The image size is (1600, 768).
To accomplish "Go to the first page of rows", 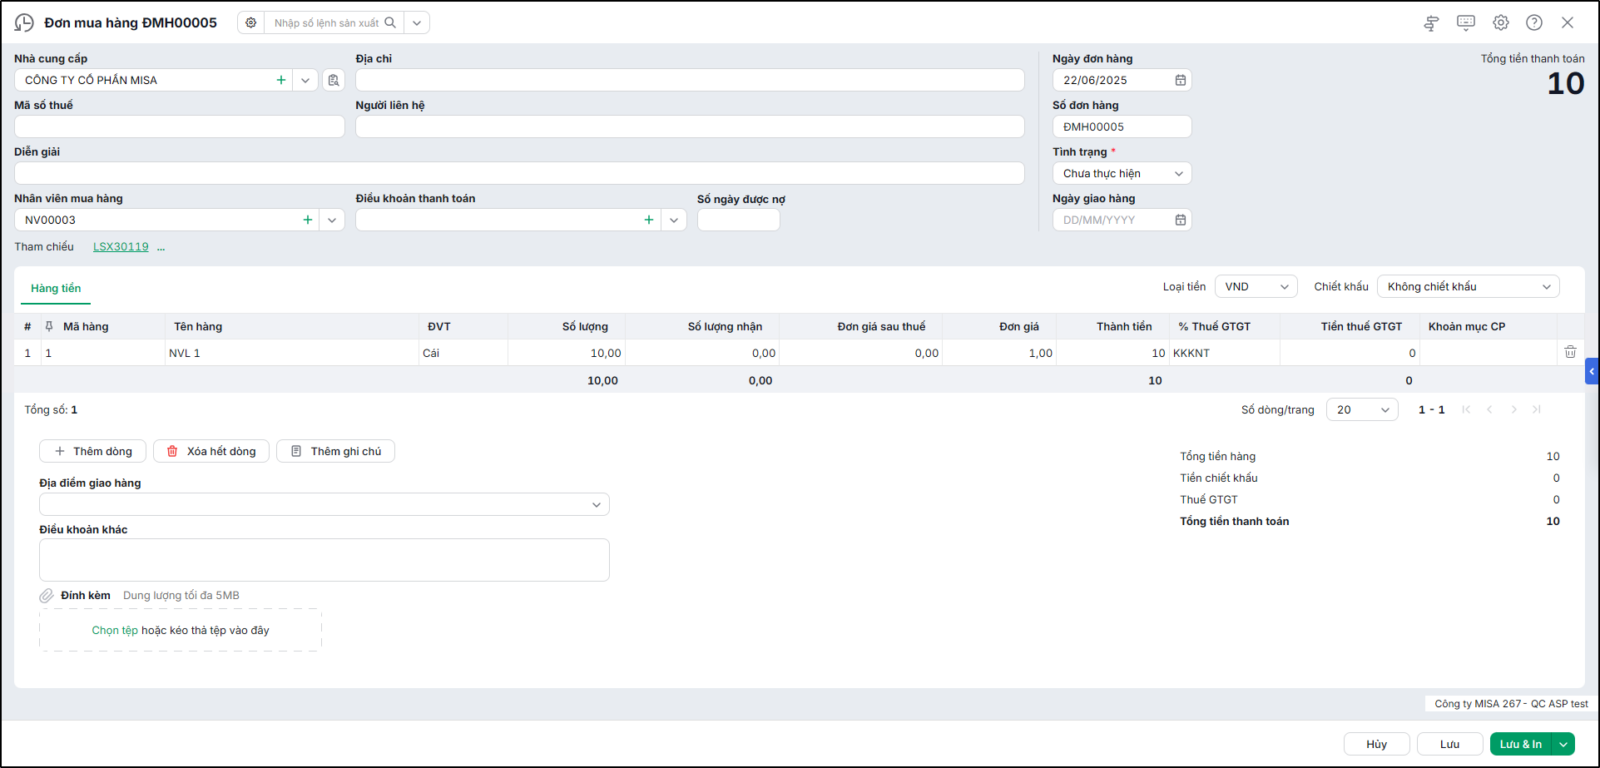I will [1466, 410].
